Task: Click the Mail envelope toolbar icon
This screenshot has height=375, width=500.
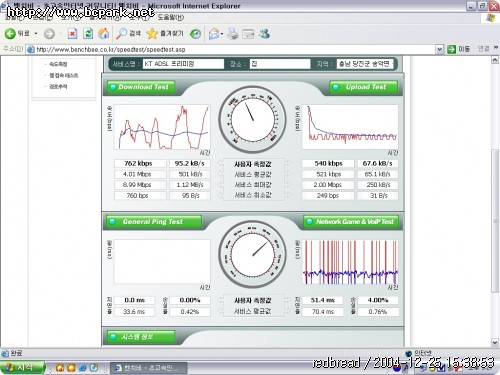Action: [x=214, y=34]
